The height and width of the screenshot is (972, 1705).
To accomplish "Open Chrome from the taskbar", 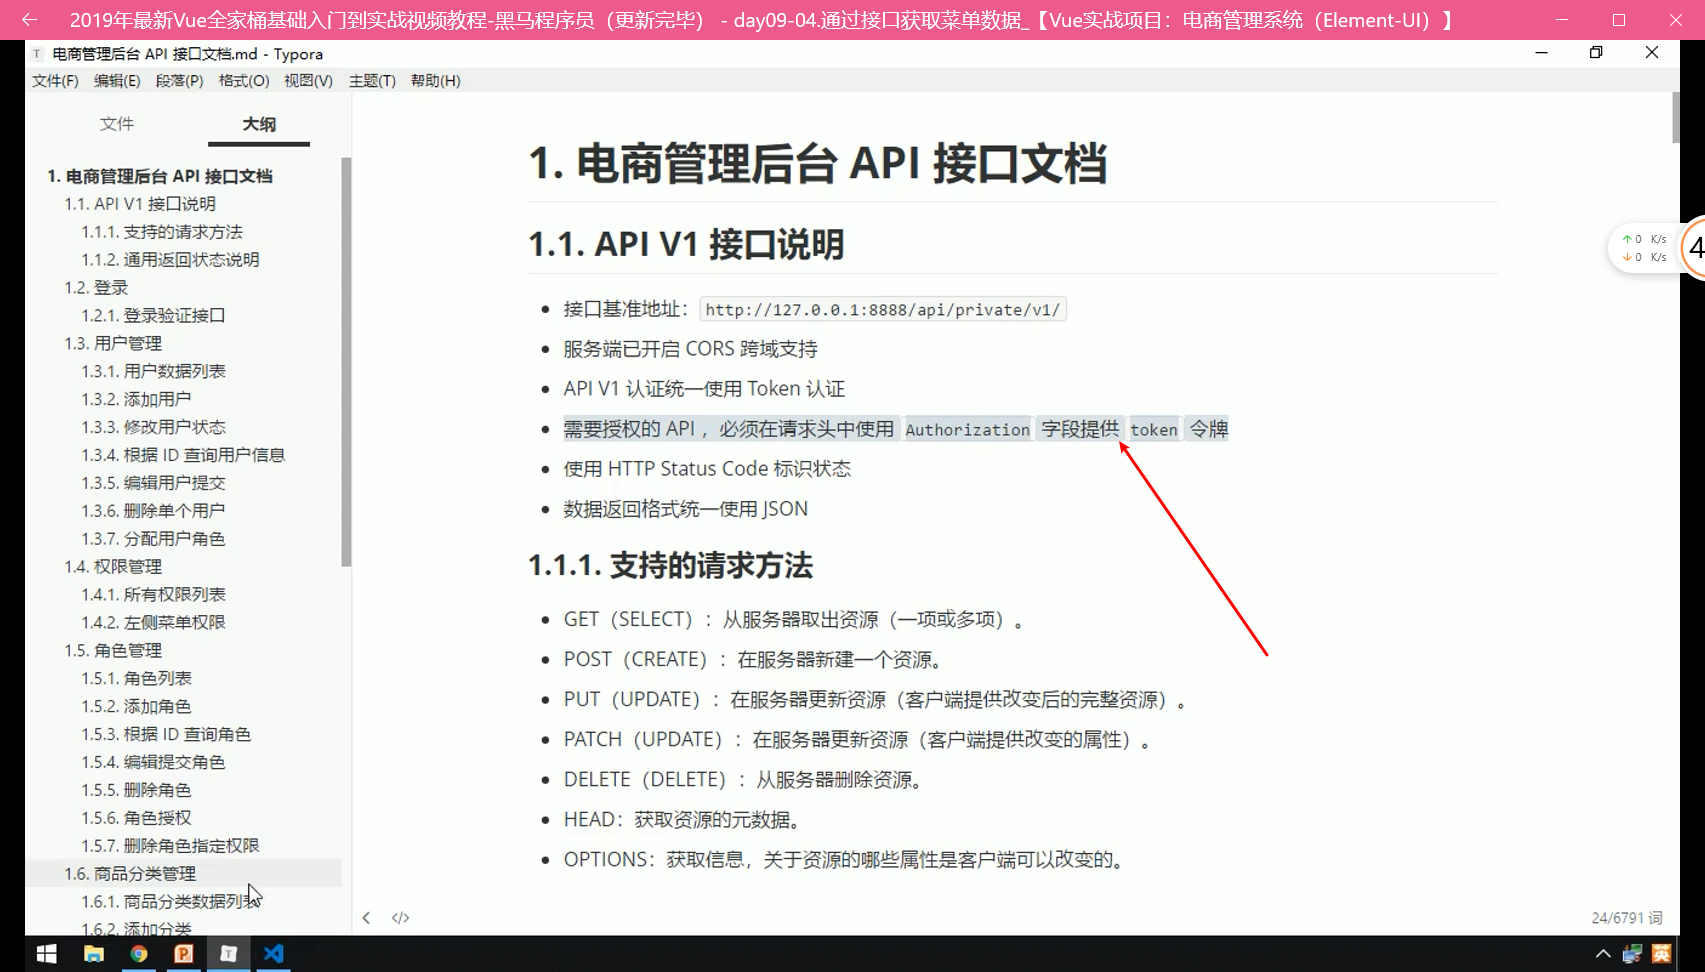I will tap(139, 954).
